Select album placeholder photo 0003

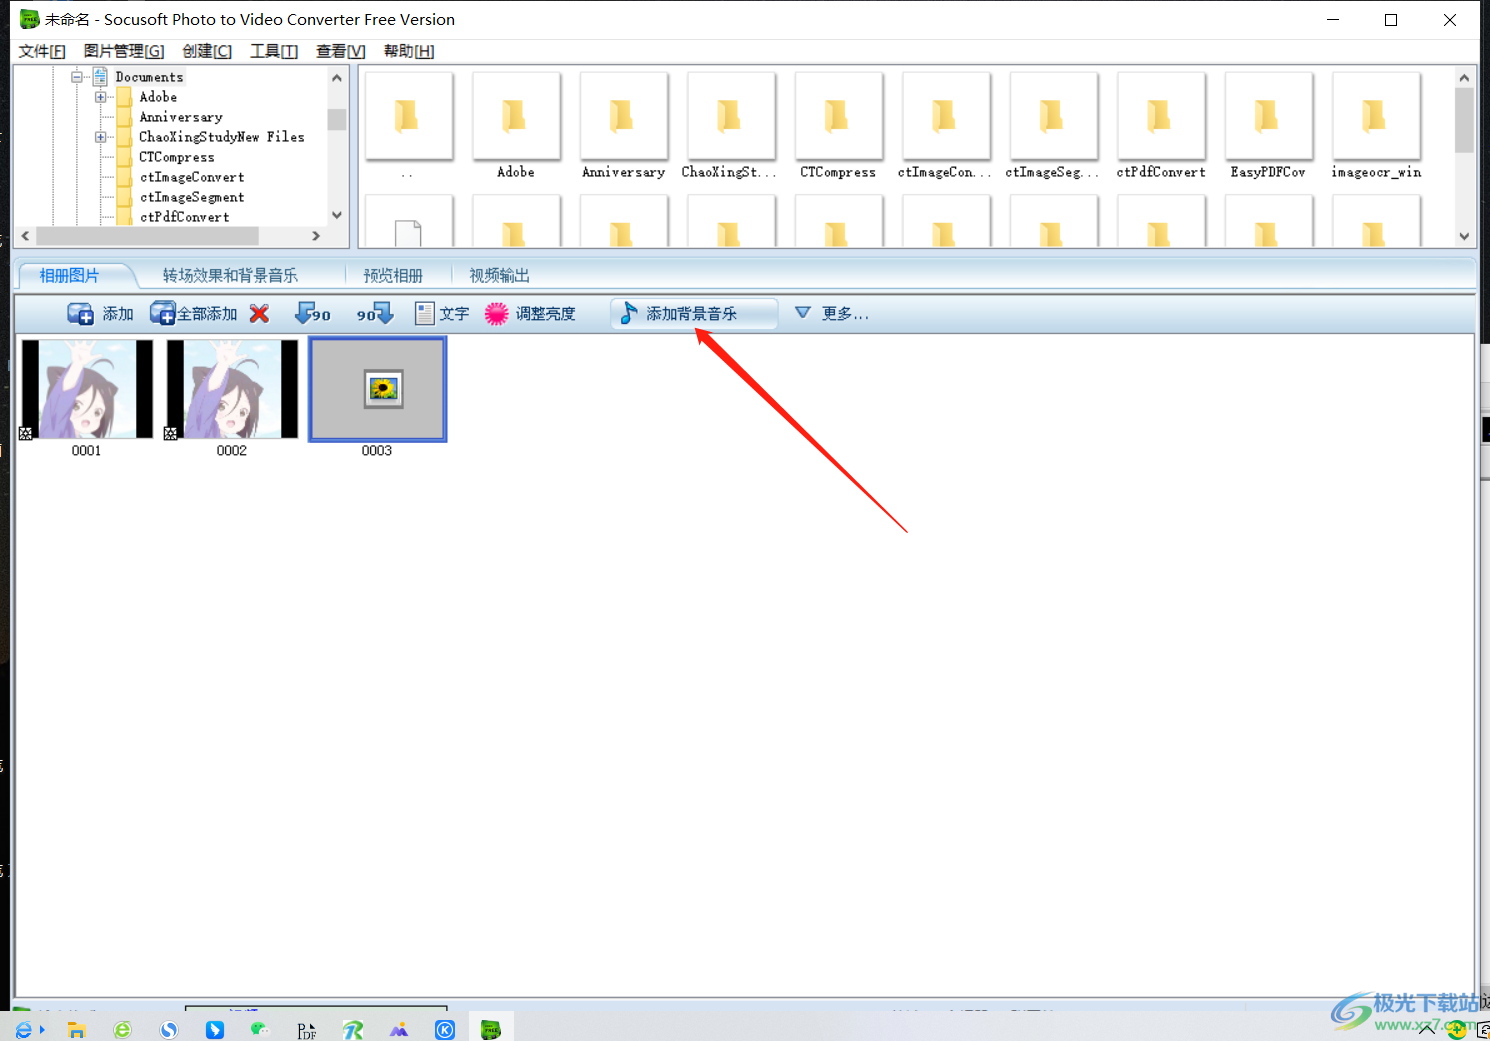pos(377,389)
